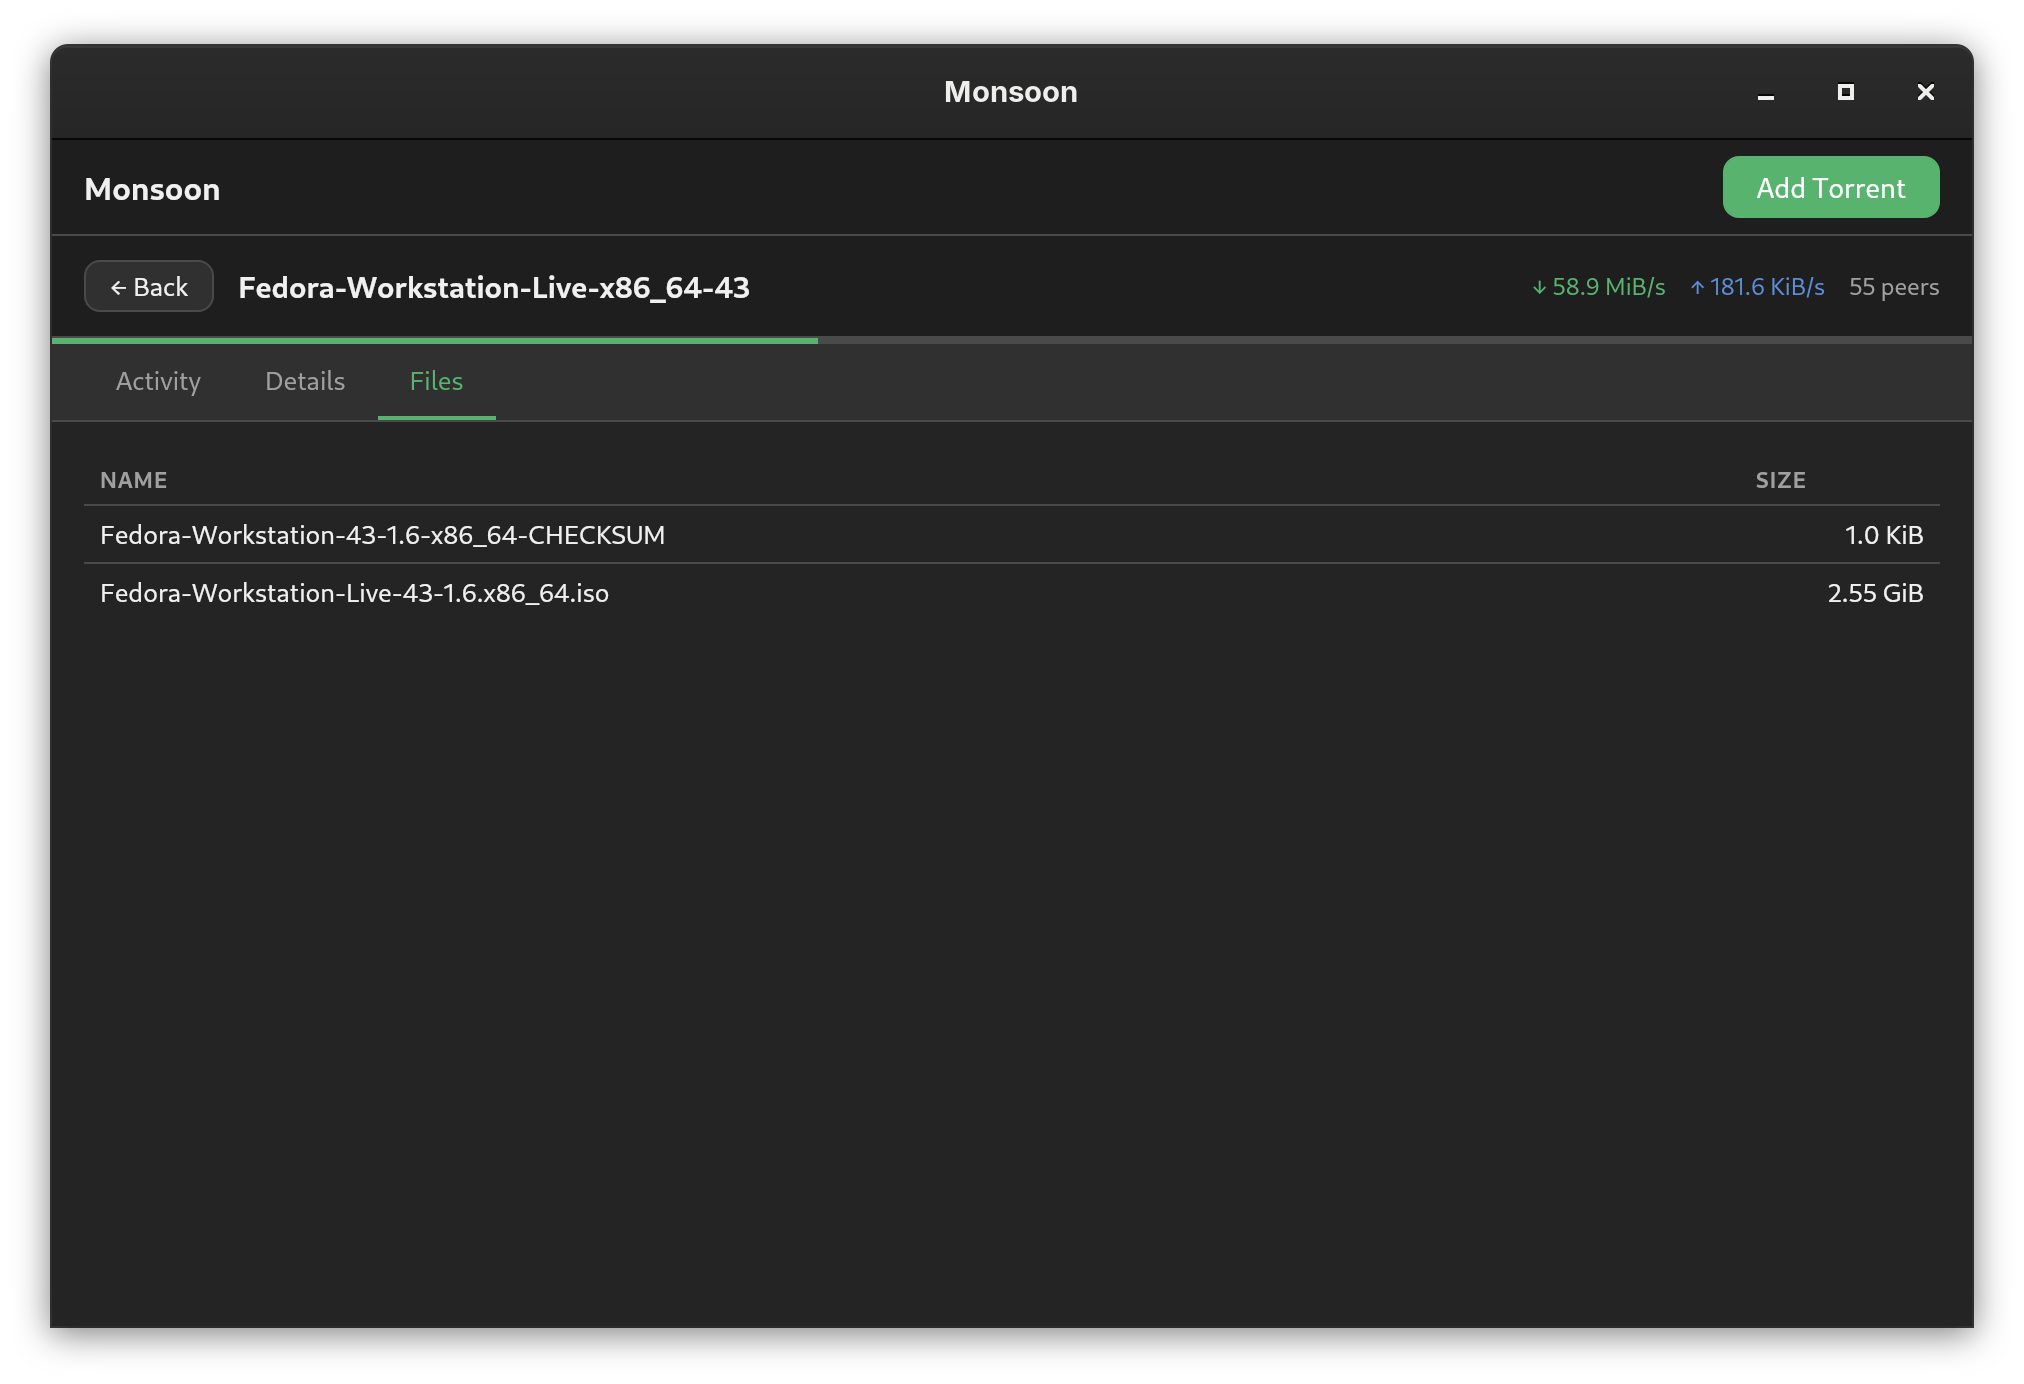Image resolution: width=2024 pixels, height=1384 pixels.
Task: Click the download speed arrow indicator
Action: pos(1540,288)
